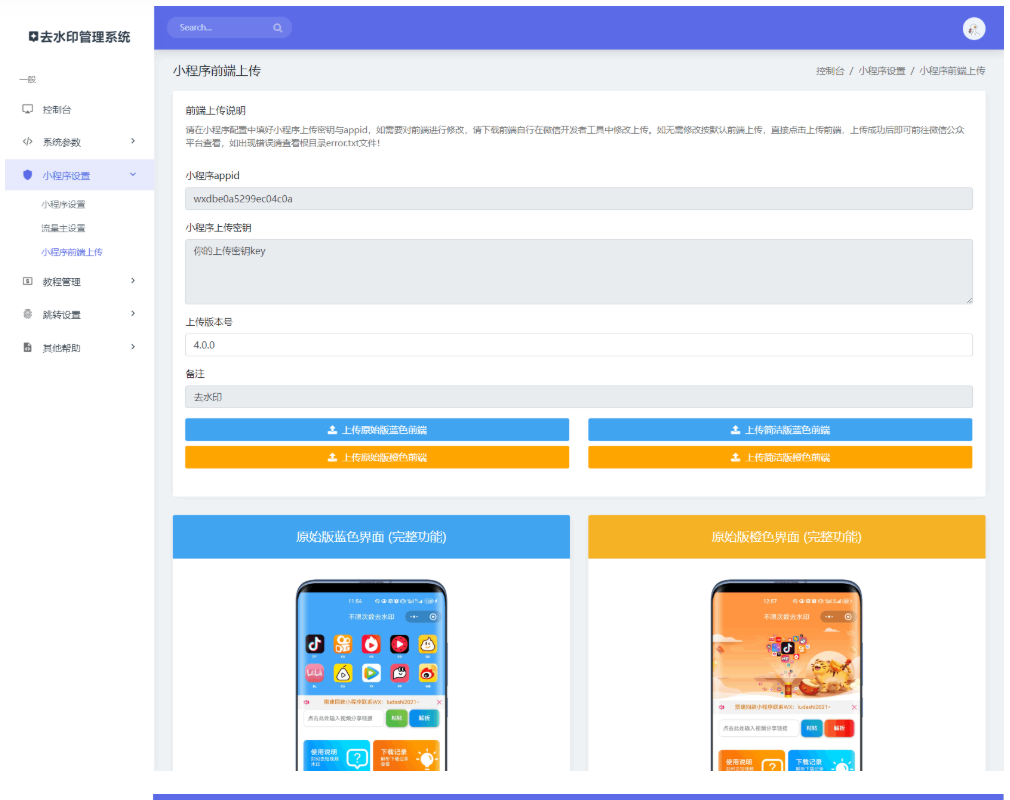
Task: Click the 控制台 monitor icon in sidebar
Action: click(28, 109)
